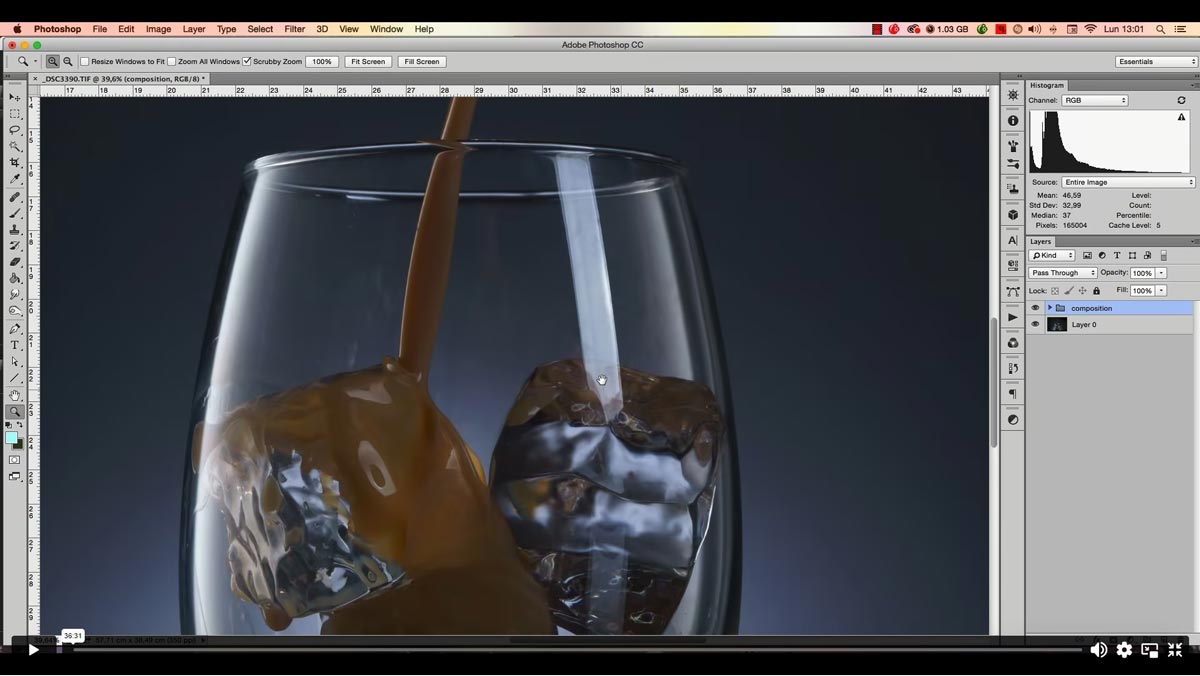This screenshot has width=1200, height=676.
Task: Select the Type tool
Action: tap(15, 345)
